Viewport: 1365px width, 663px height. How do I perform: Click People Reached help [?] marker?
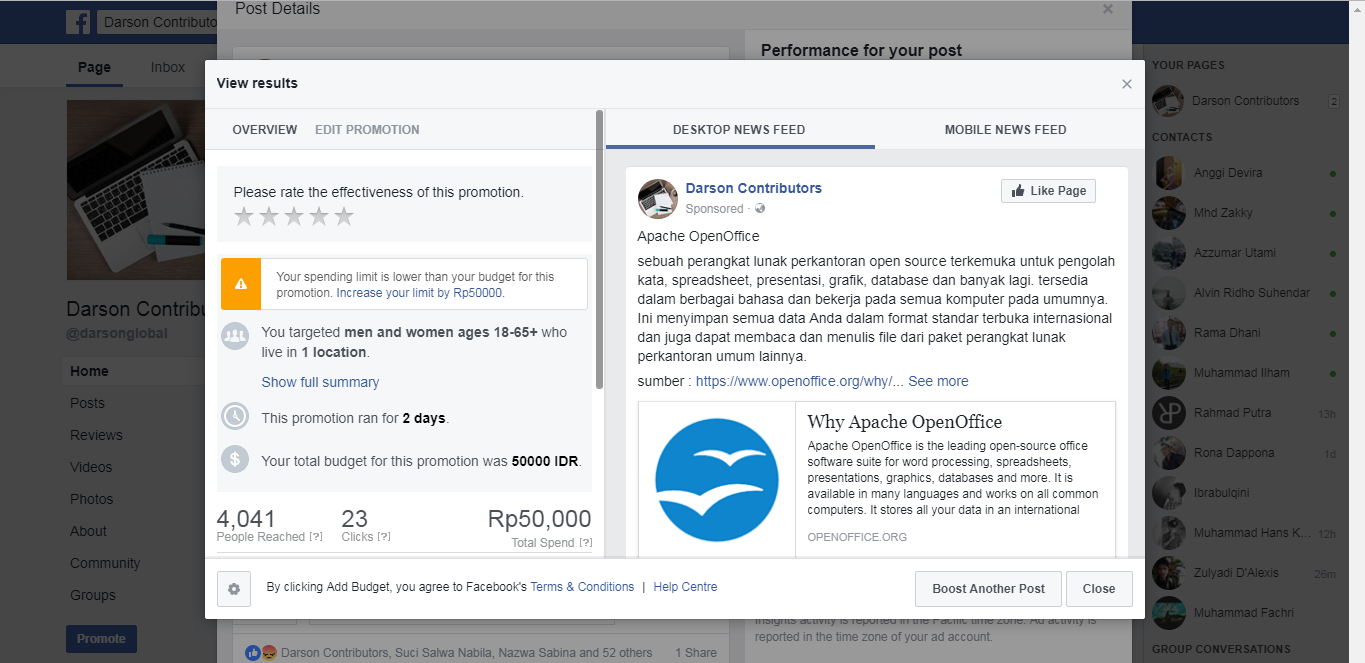316,537
